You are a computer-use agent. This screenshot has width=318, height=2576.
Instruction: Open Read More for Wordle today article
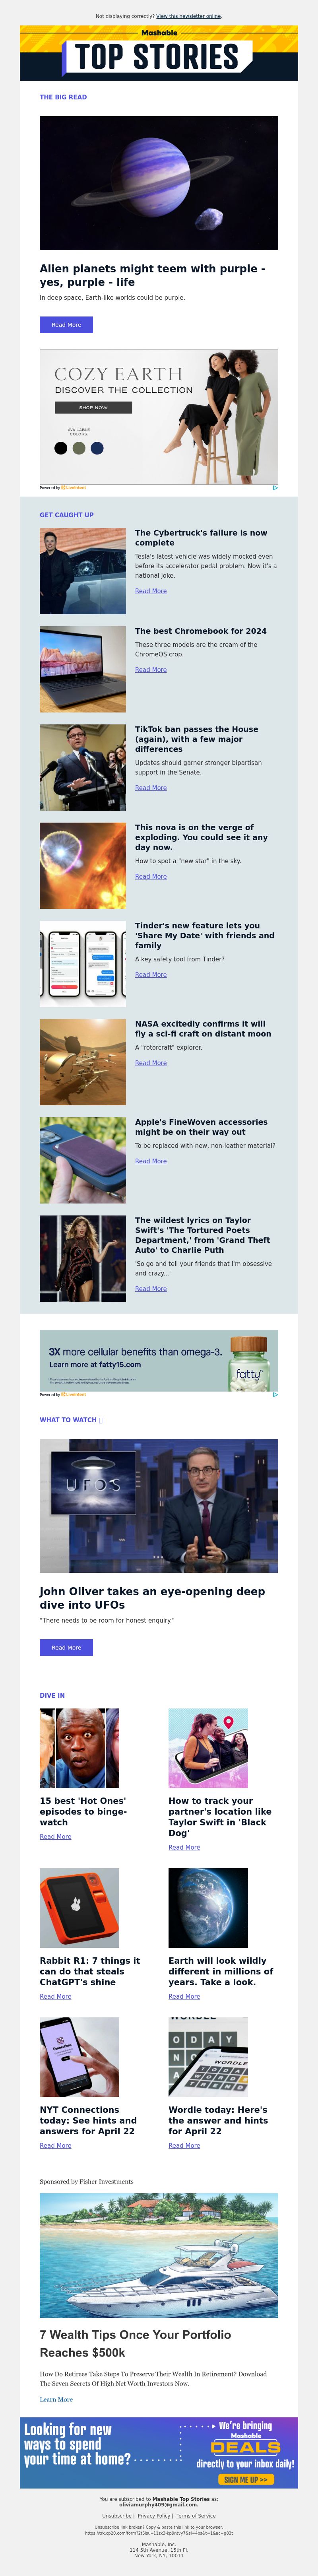pos(184,2145)
